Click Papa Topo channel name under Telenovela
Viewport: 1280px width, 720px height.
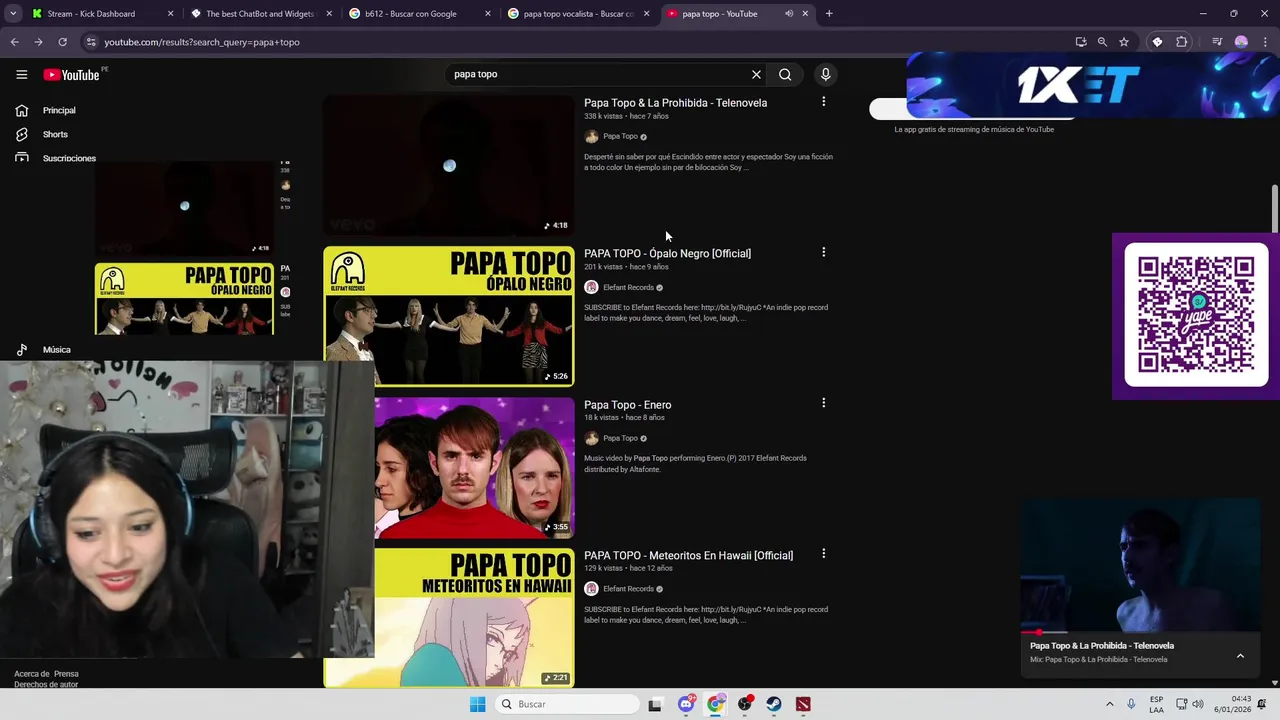tap(620, 137)
